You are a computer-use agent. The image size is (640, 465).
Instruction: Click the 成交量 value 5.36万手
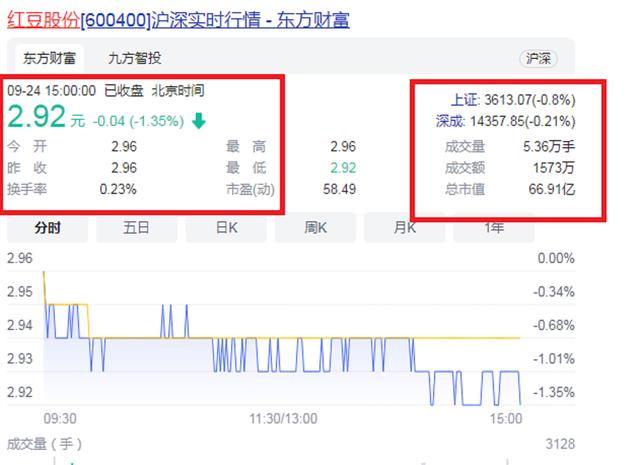coord(549,146)
